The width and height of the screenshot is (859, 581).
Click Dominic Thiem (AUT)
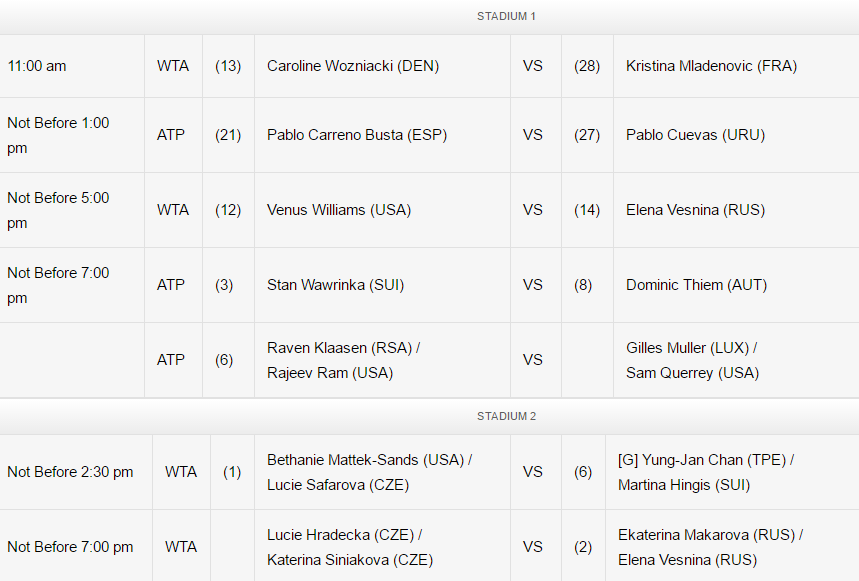point(696,285)
